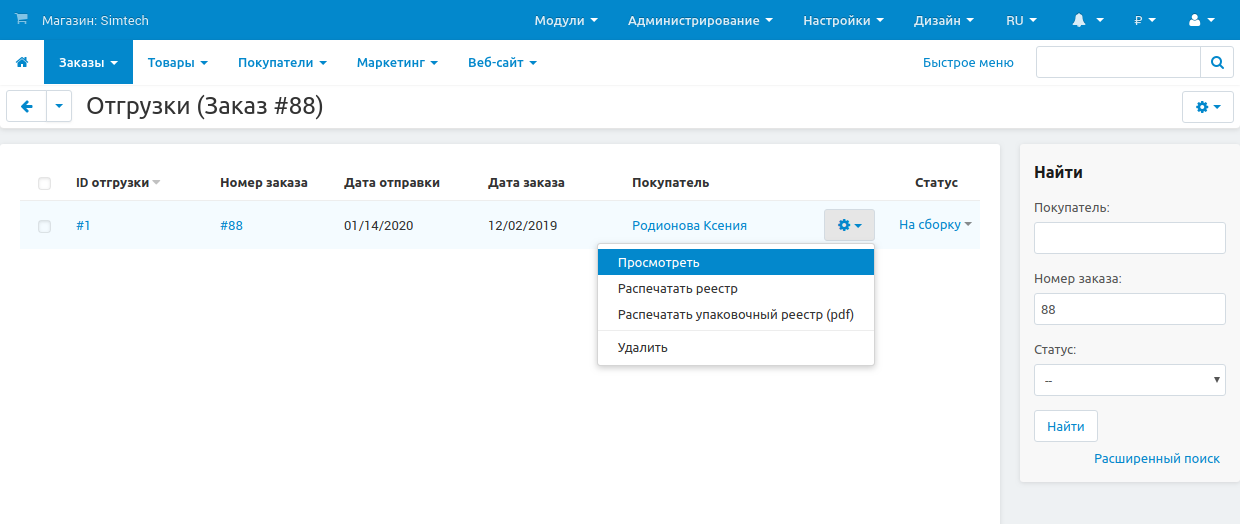The image size is (1240, 524).
Task: Click the Покупатель search input field
Action: tap(1129, 238)
